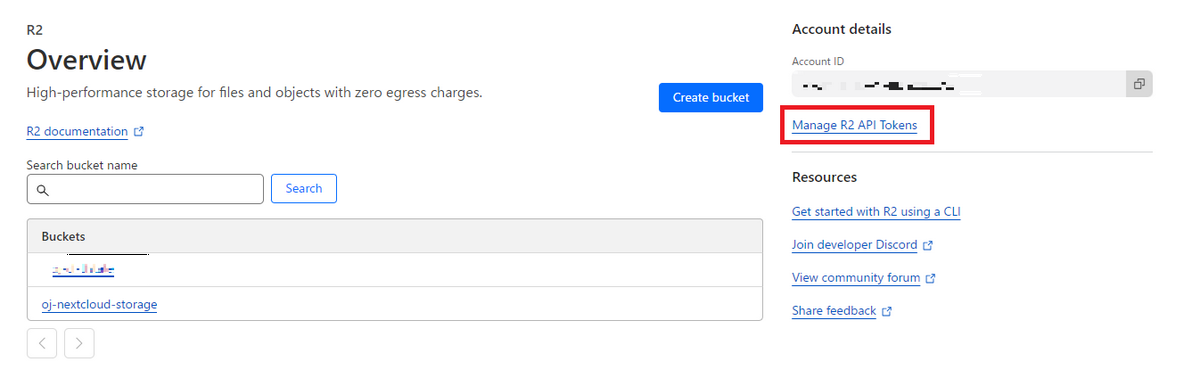
Task: Click external link icon next to Share feedback
Action: [x=887, y=311]
